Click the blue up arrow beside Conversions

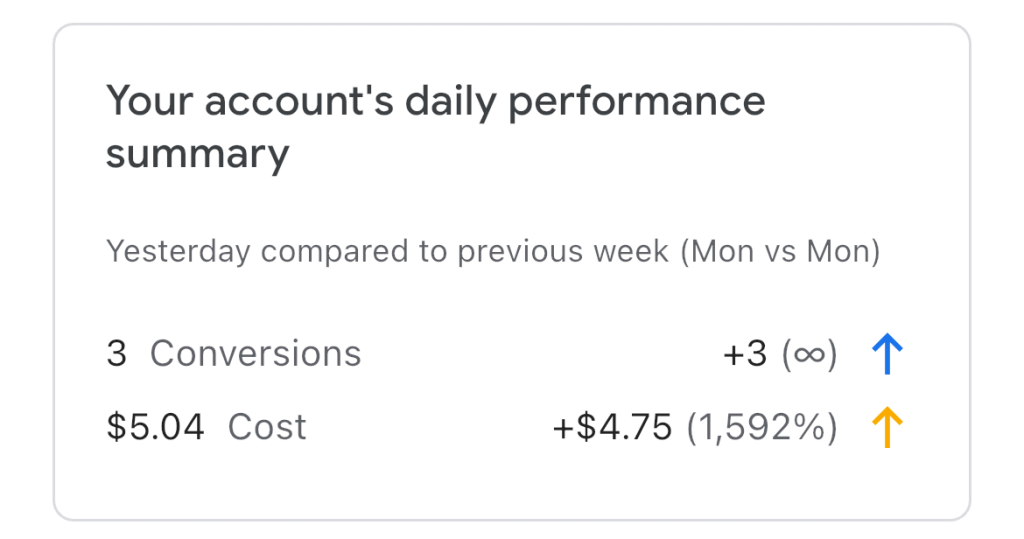(x=887, y=354)
